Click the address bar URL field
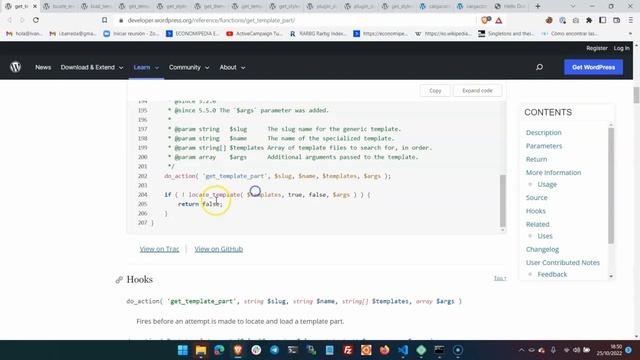Screen dimensions: 640x360 [x=294, y=20]
